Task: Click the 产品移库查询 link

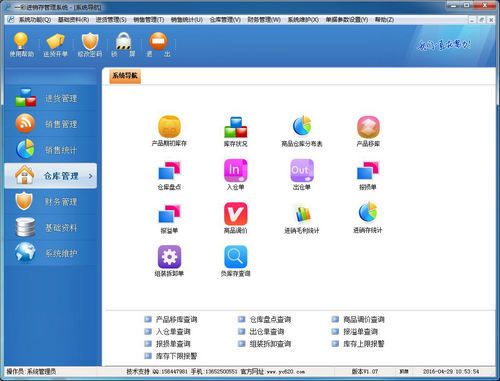Action: [176, 319]
